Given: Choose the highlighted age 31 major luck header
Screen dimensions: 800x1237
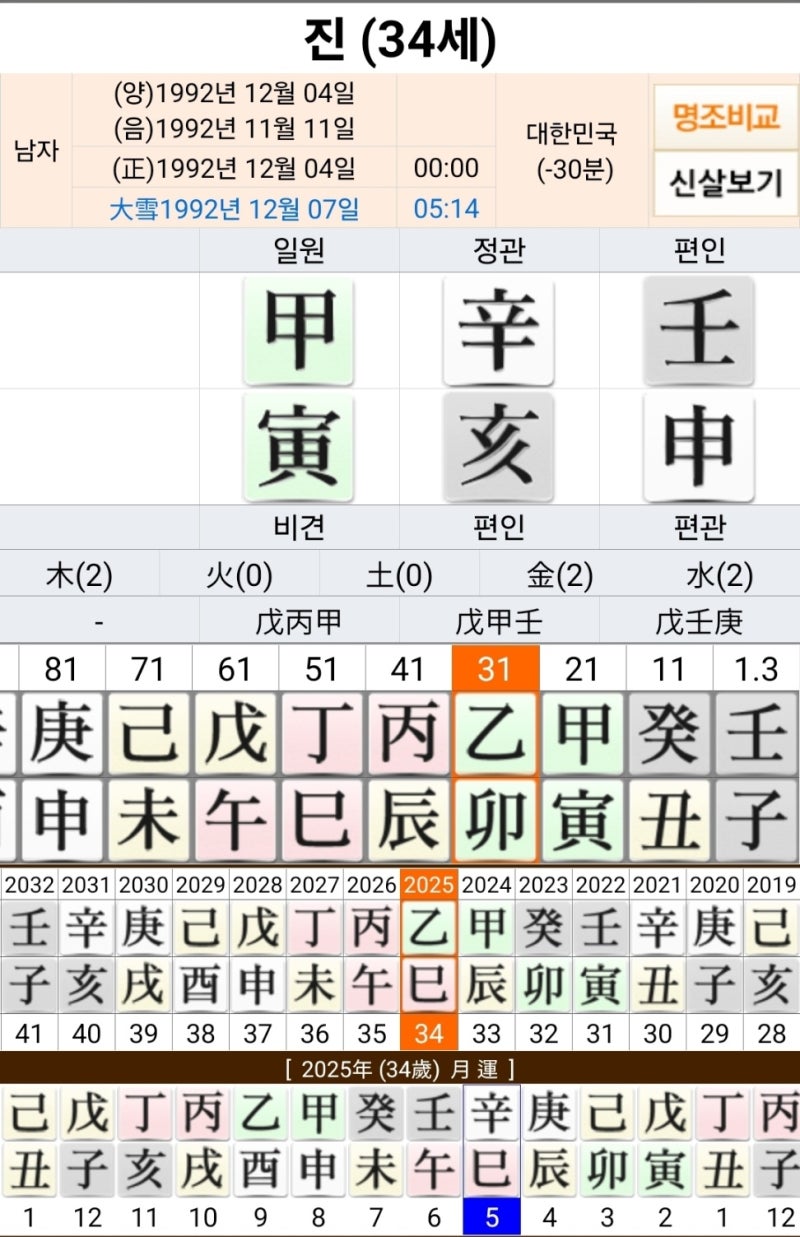Looking at the screenshot, I should (x=495, y=668).
